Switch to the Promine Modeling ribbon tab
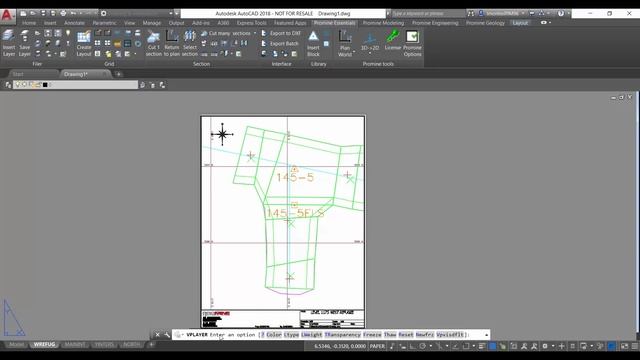Image resolution: width=640 pixels, height=360 pixels. [x=383, y=23]
